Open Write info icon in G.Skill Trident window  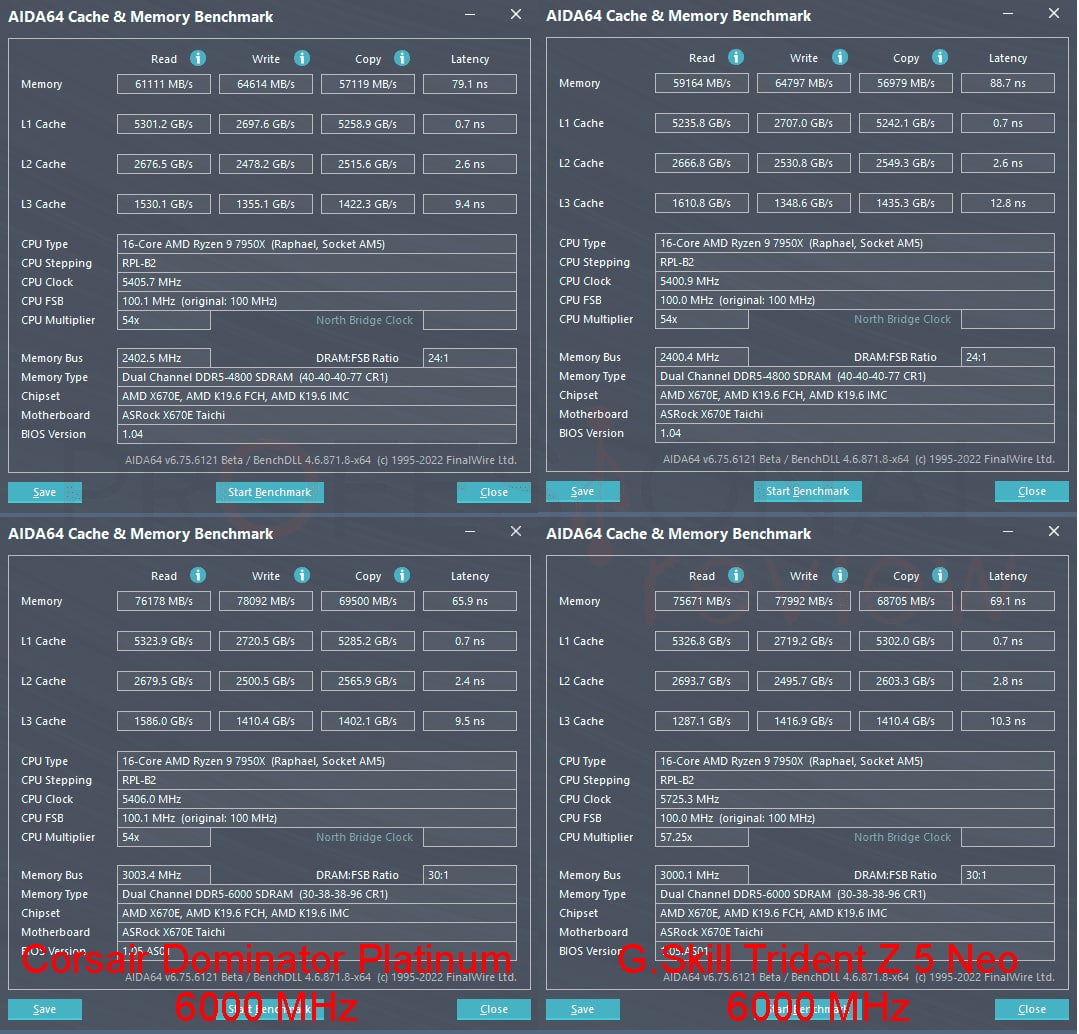point(840,575)
